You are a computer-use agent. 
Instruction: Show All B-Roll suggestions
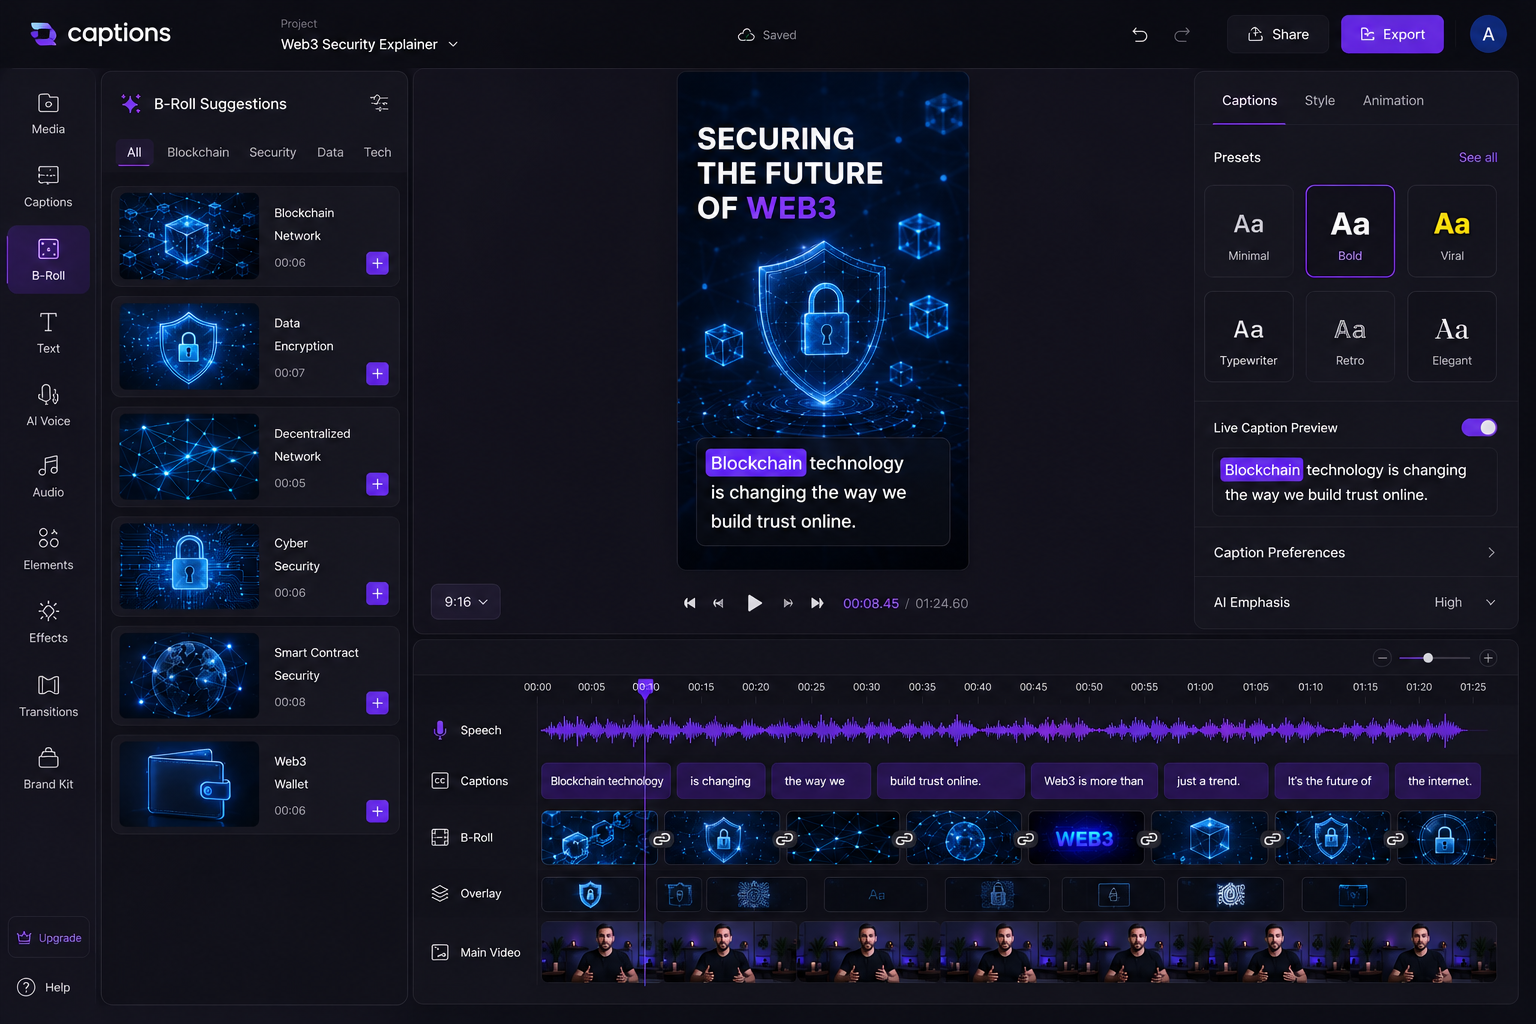pos(134,152)
